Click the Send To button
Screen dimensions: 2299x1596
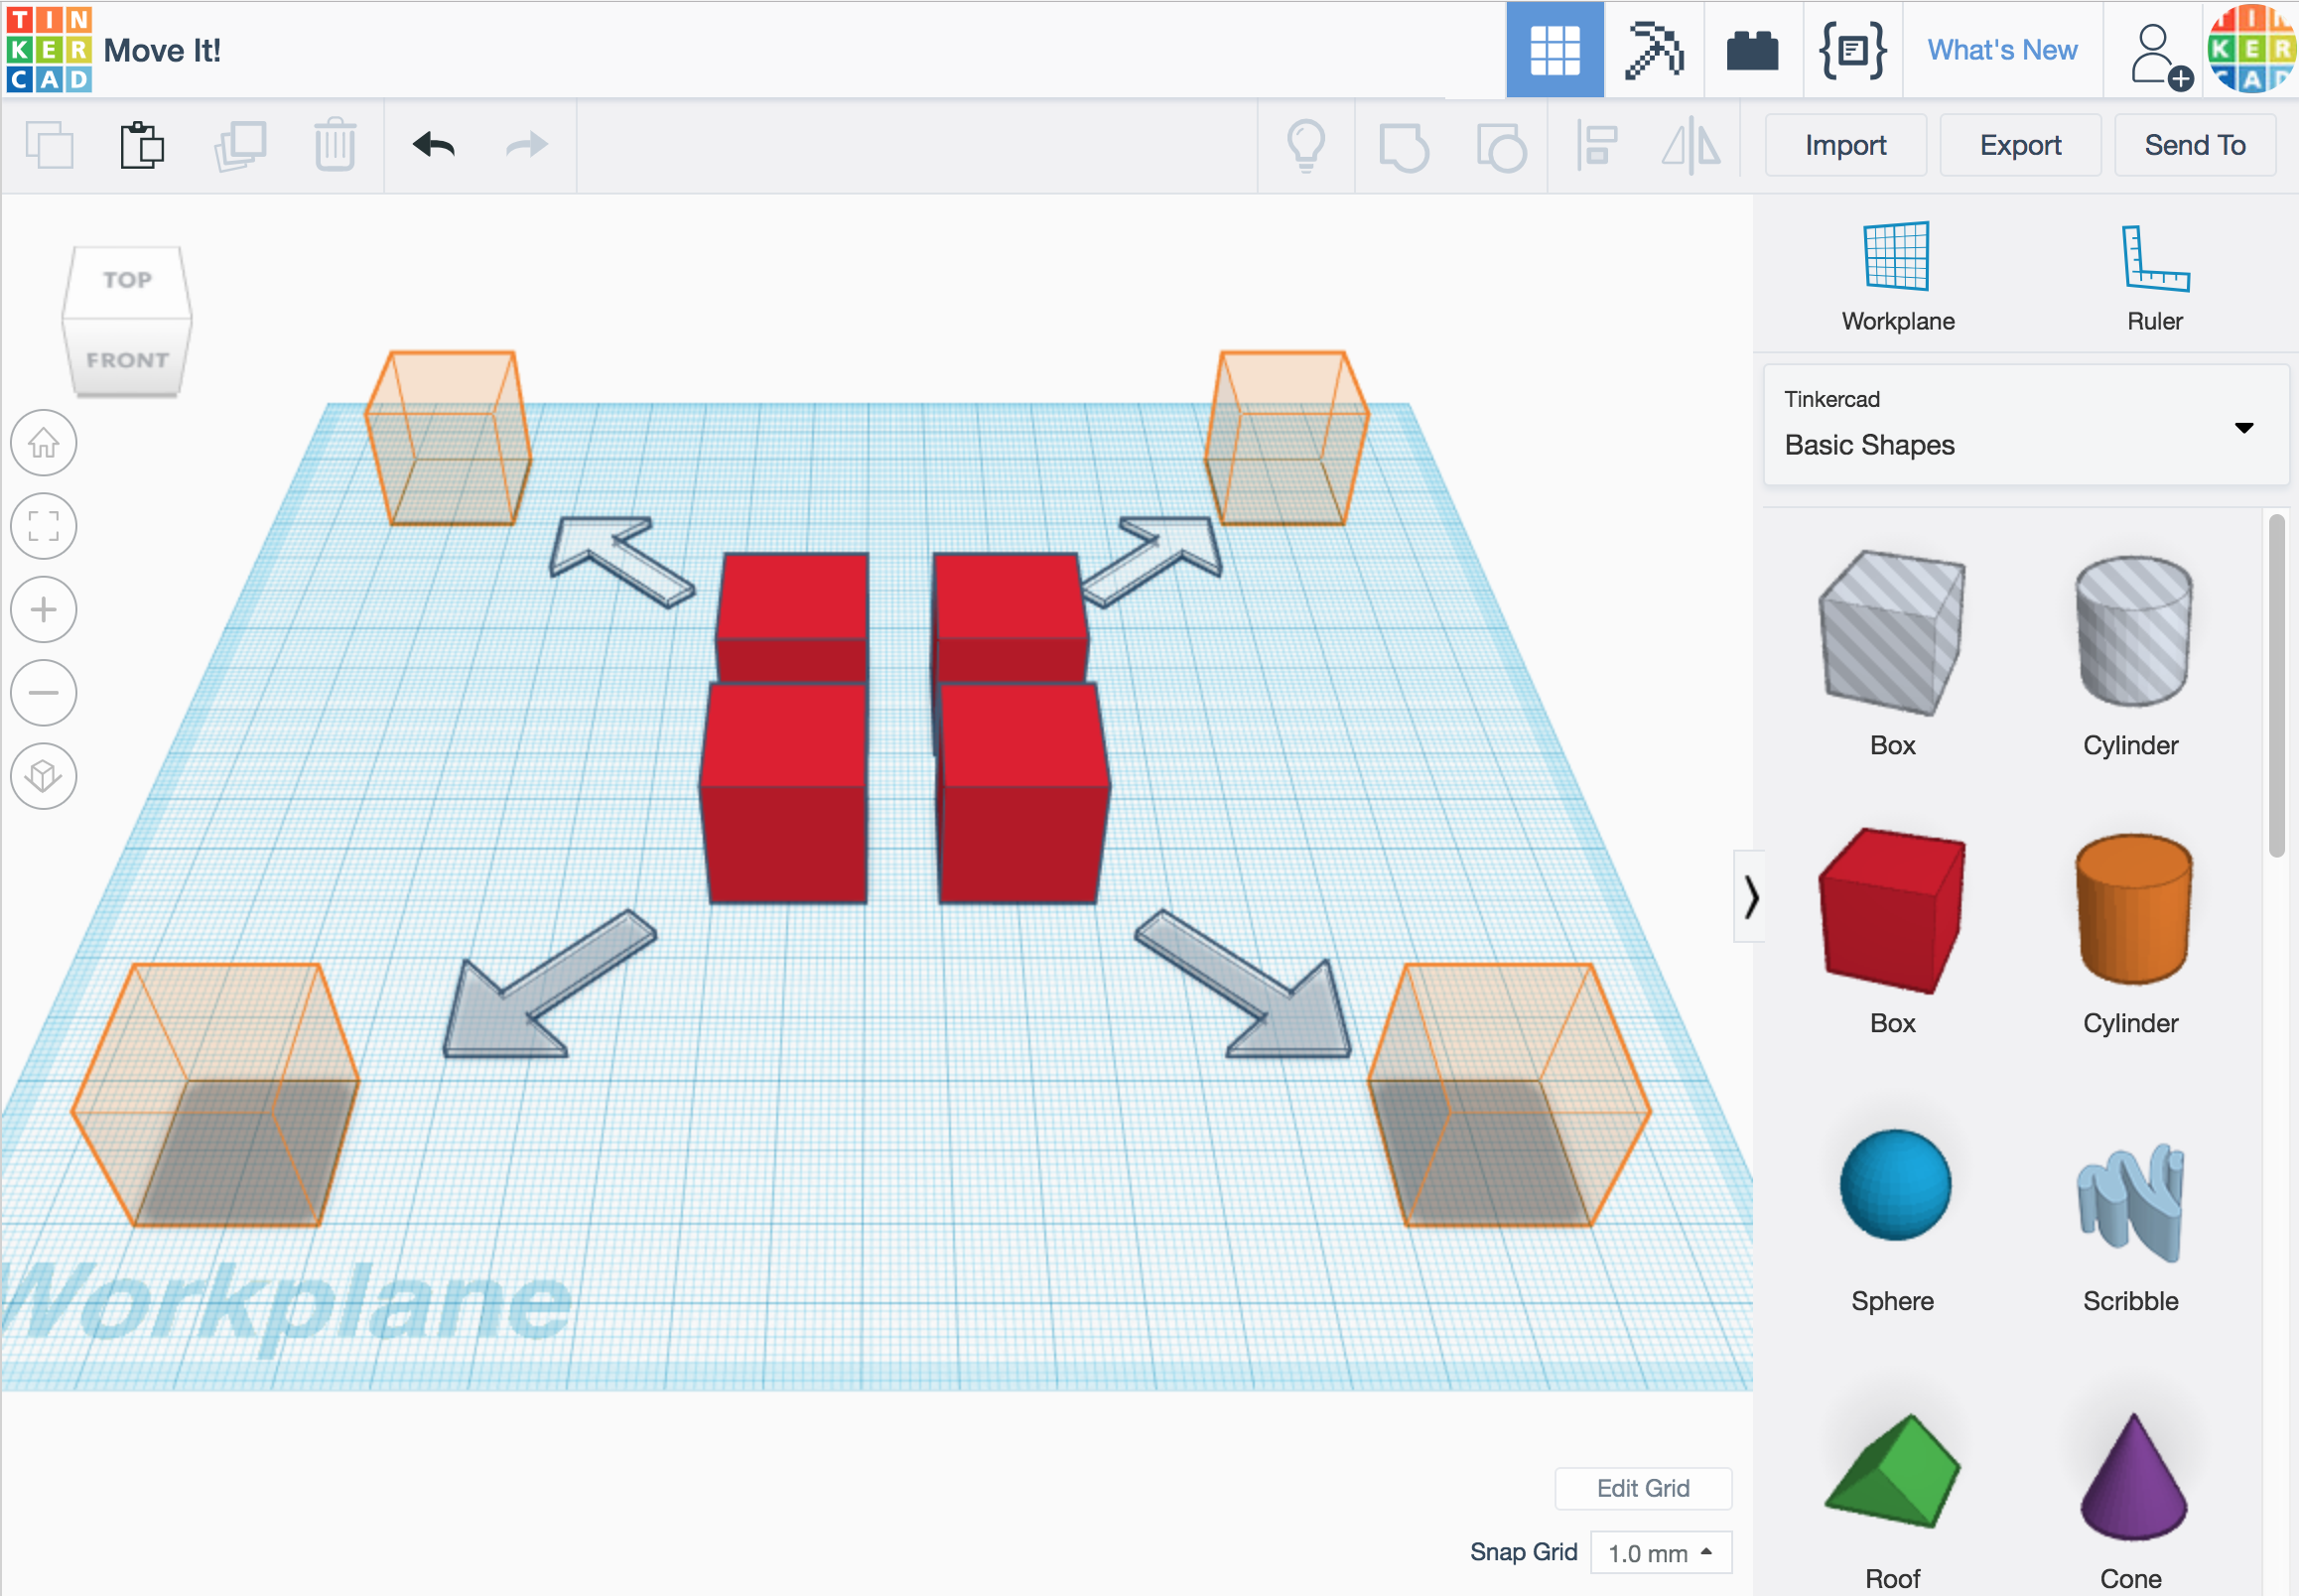pyautogui.click(x=2195, y=145)
